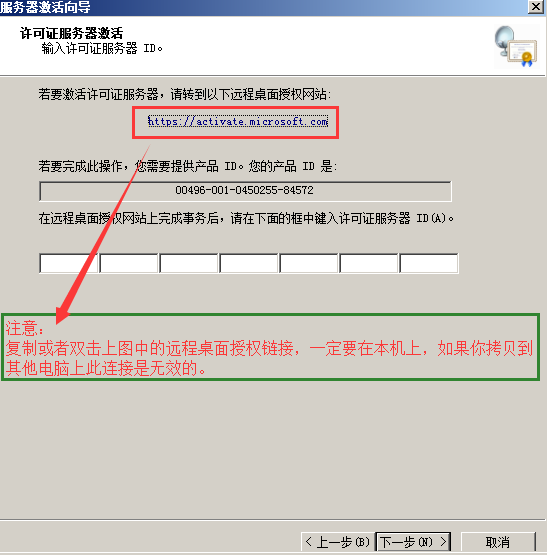Click the certificate wizard icon in header
The height and width of the screenshot is (555, 547).
[516, 46]
